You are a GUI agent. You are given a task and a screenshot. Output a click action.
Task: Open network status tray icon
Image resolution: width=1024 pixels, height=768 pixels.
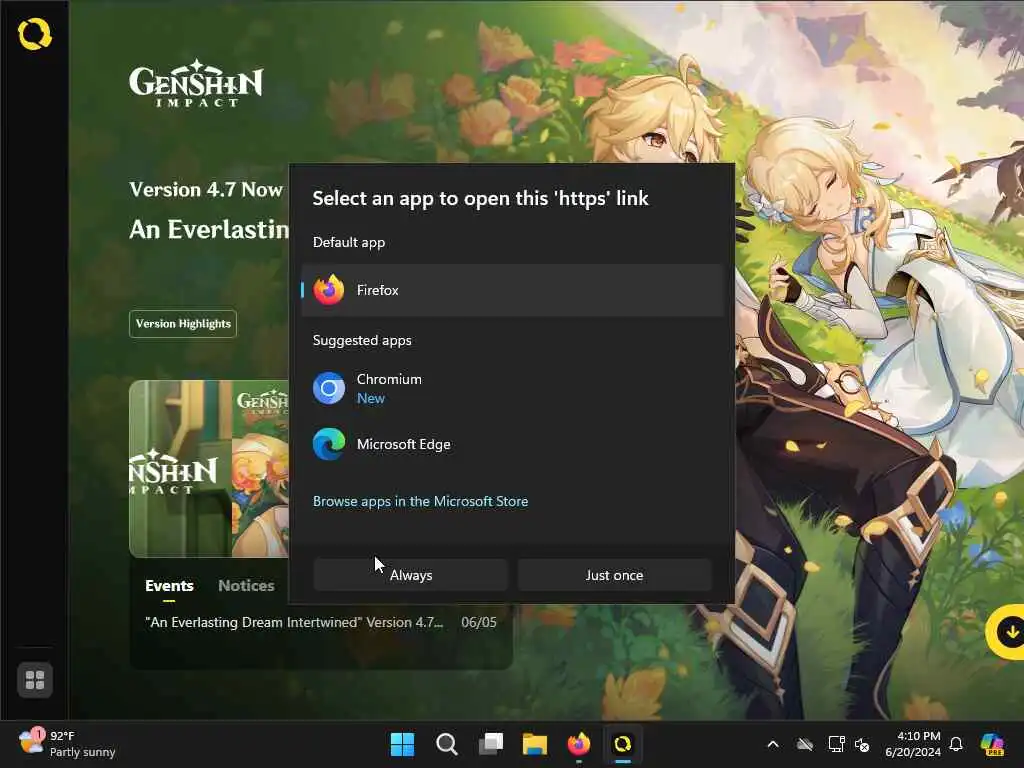(x=836, y=744)
